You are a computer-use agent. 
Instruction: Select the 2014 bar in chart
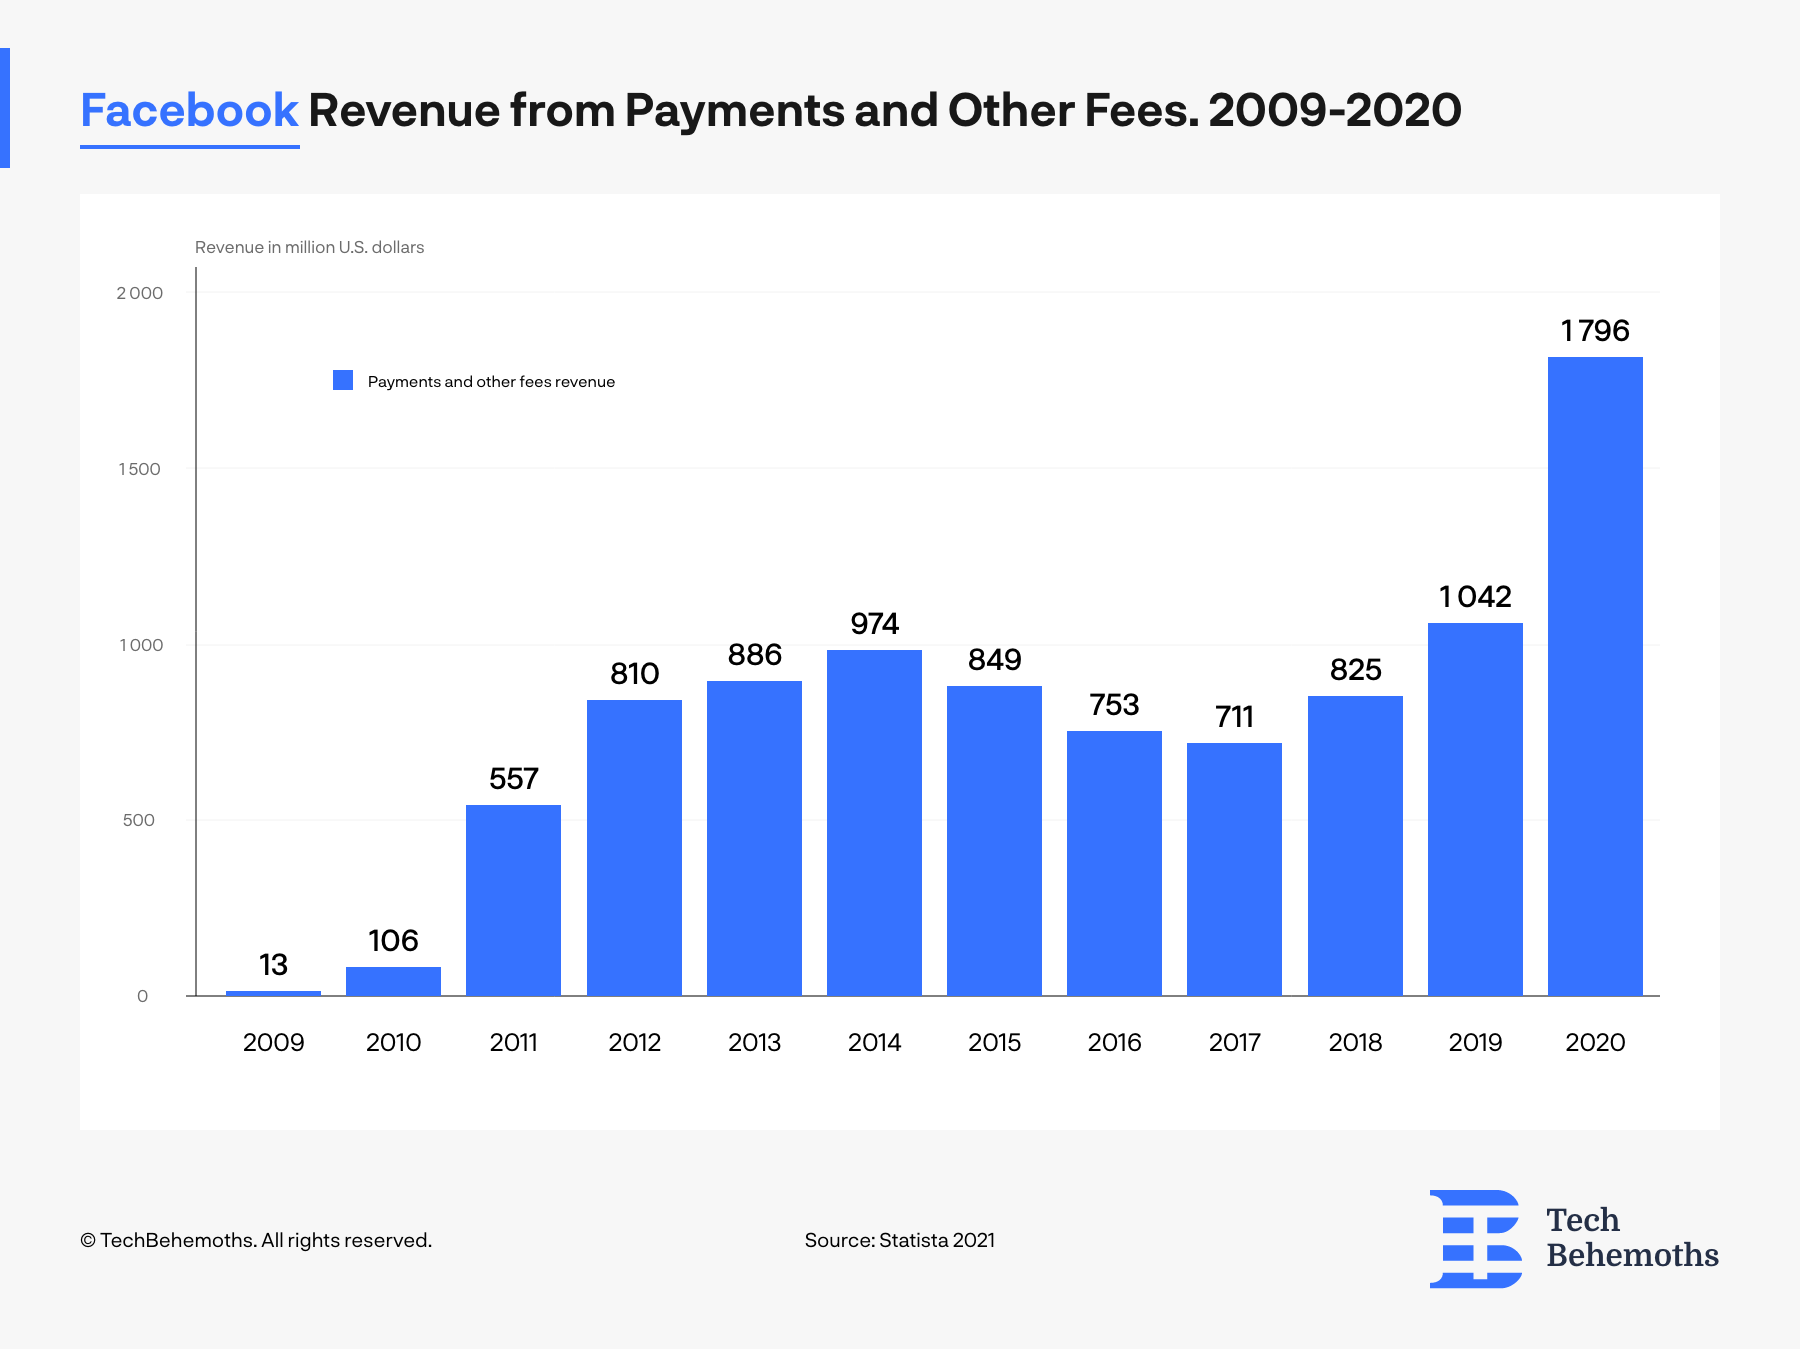coord(874,823)
